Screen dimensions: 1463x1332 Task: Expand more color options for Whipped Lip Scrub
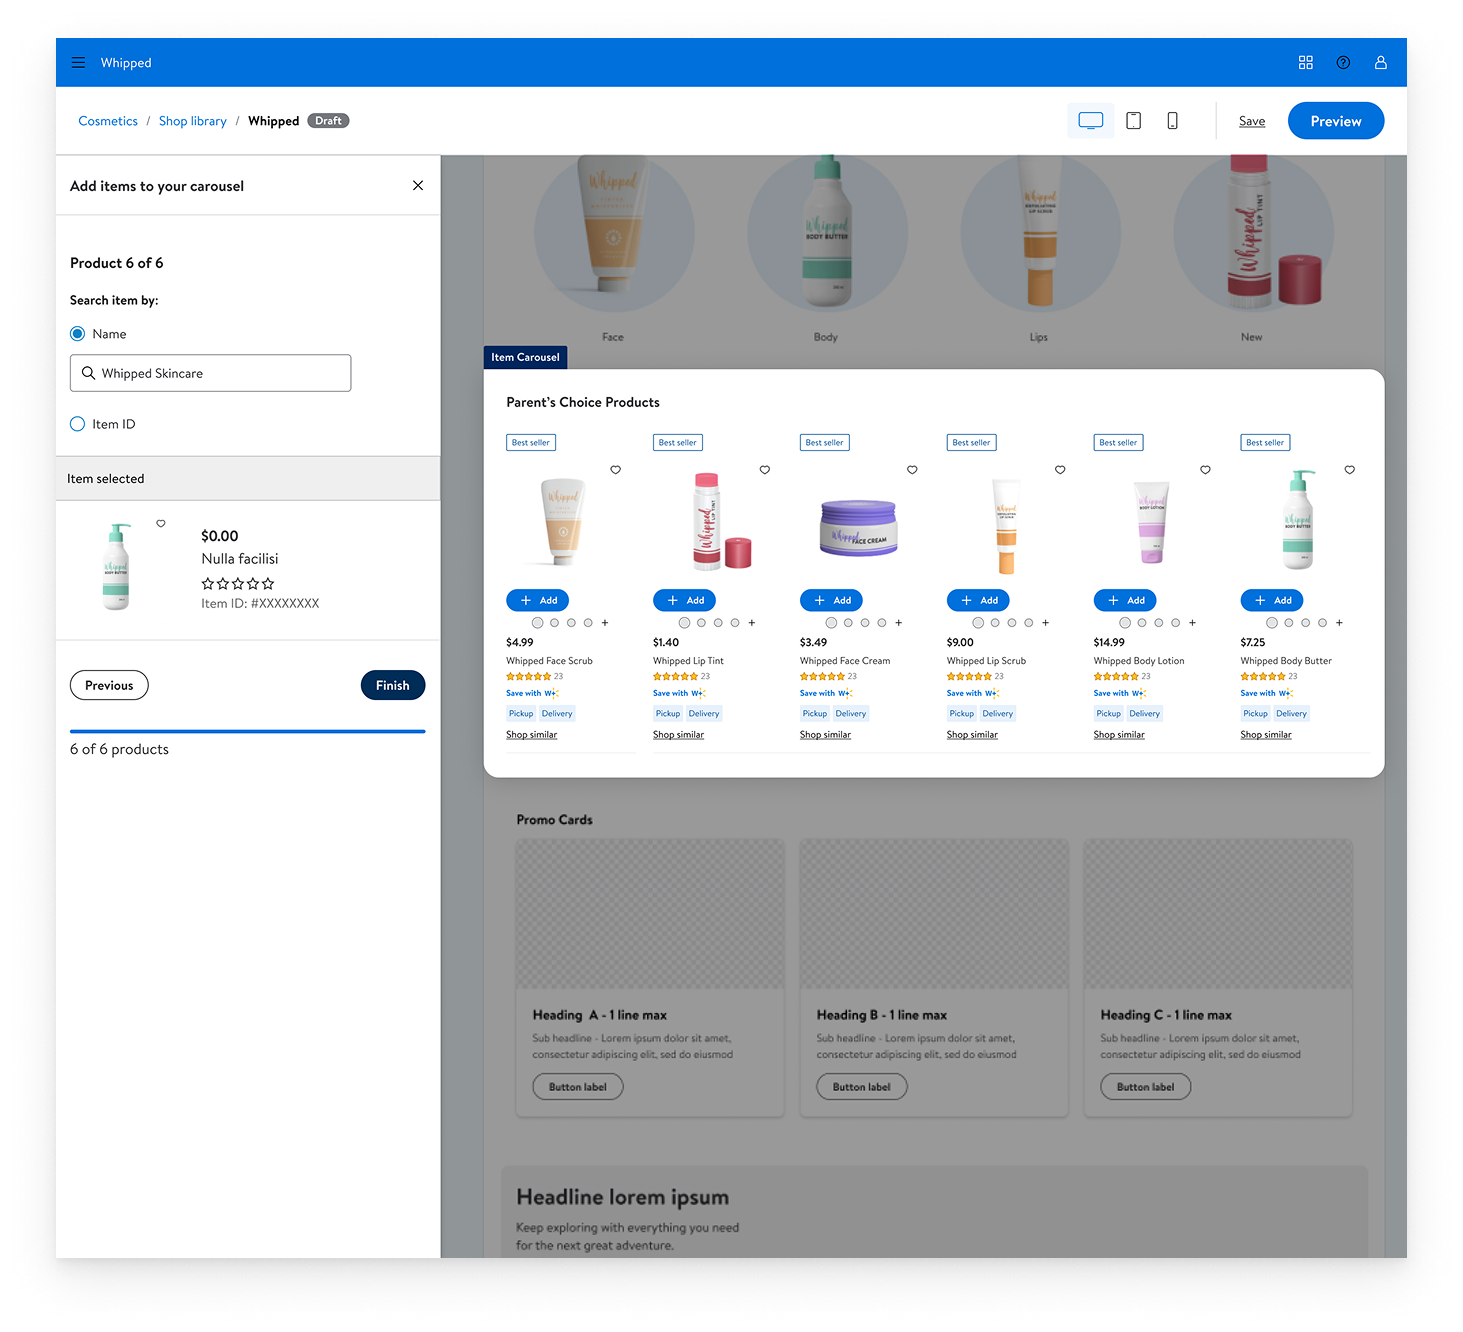point(1046,623)
